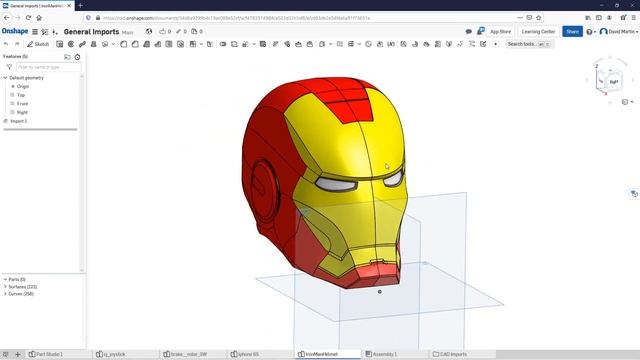
Task: Click the feature list rollback bar
Action: pos(40,129)
